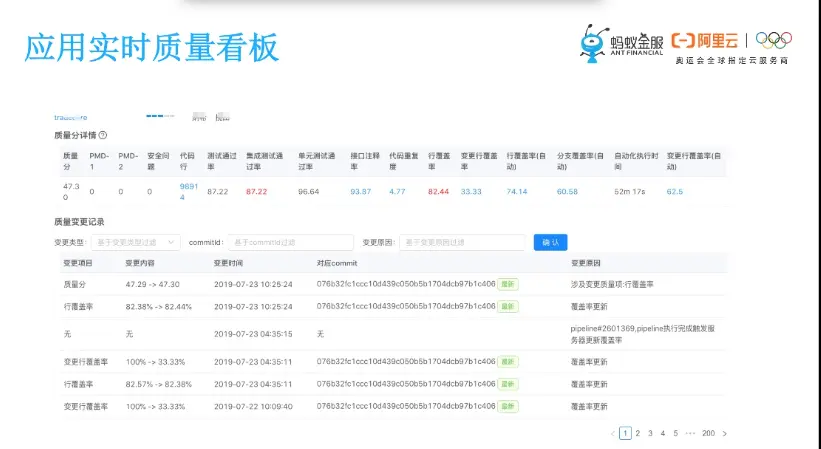Click the 变更项目 column header
821x449 pixels.
click(78, 263)
